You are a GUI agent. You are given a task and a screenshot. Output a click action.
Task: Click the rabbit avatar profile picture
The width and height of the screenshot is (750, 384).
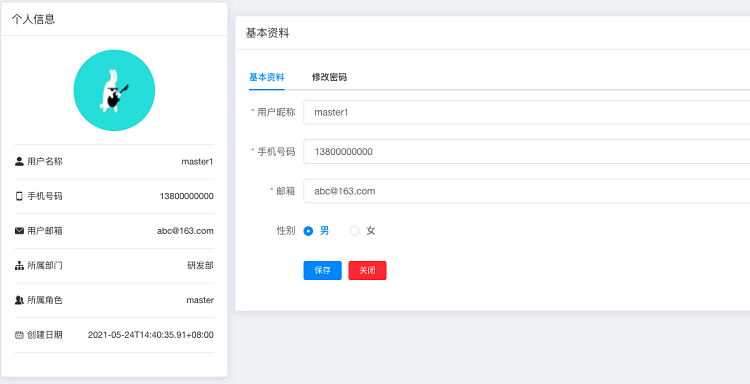(x=114, y=90)
